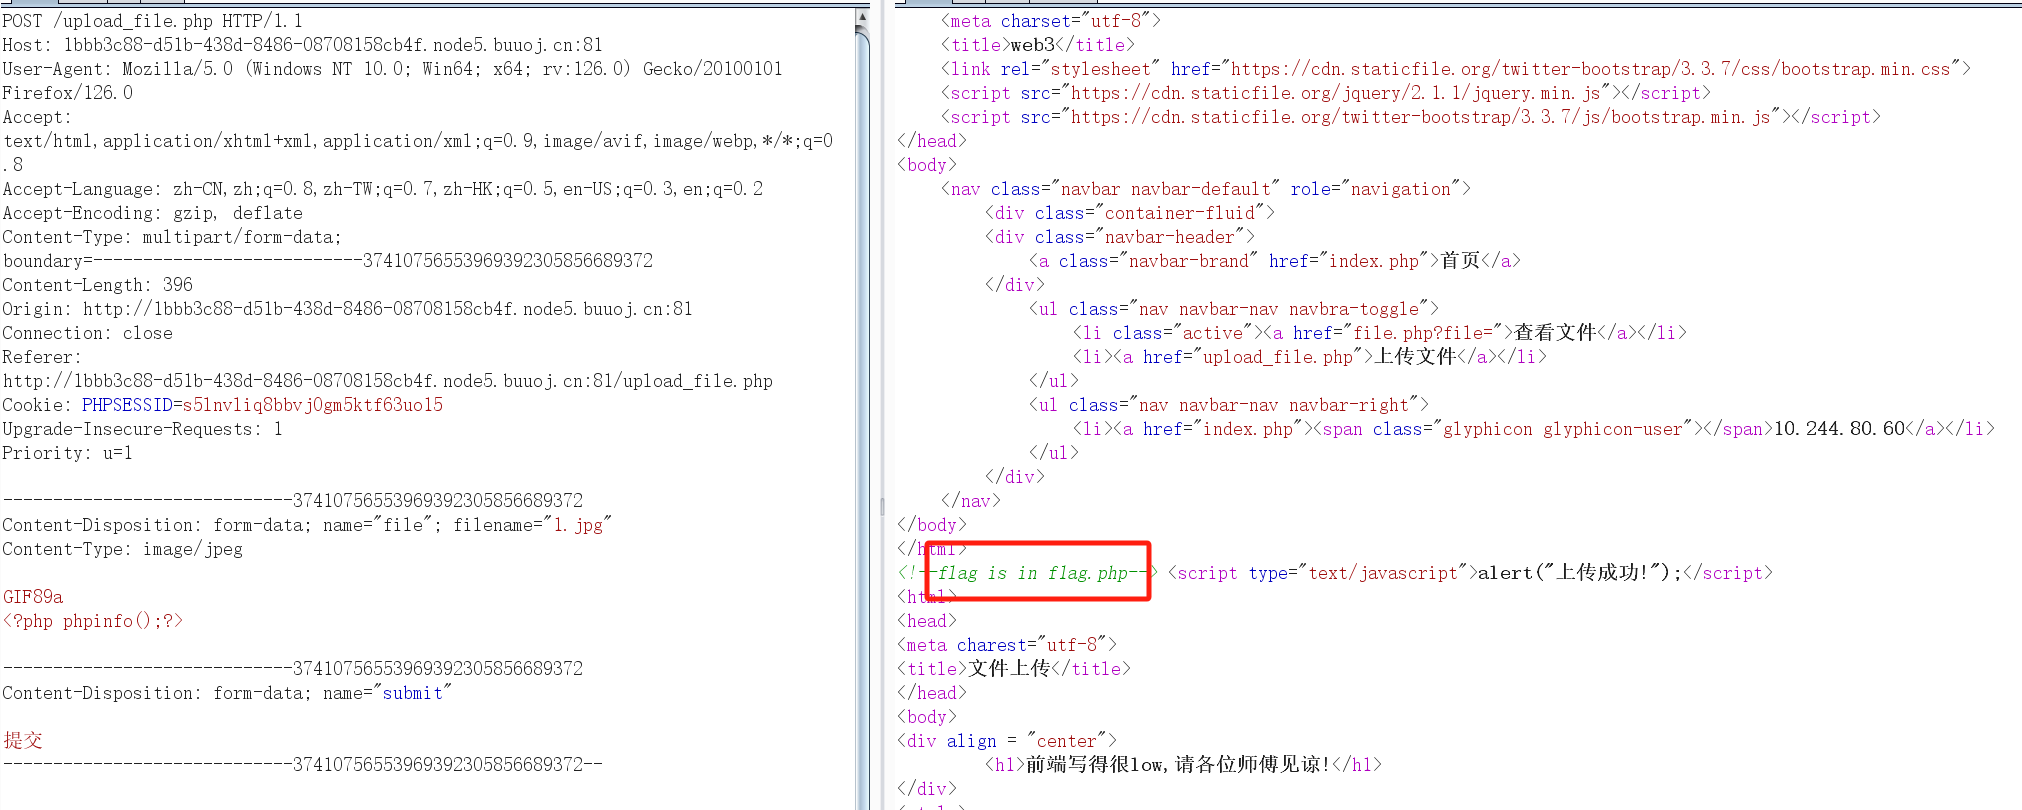2022x810 pixels.
Task: Click the 'container-fluid' div line
Action: click(x=1130, y=213)
